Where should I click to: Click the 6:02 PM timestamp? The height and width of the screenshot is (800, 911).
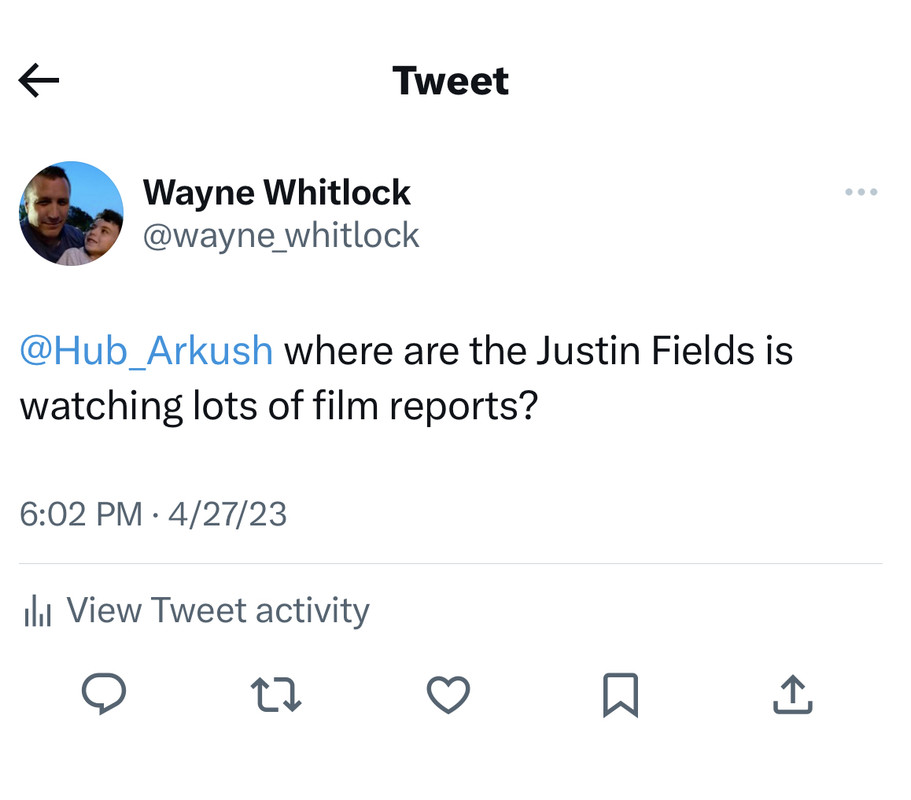[81, 514]
